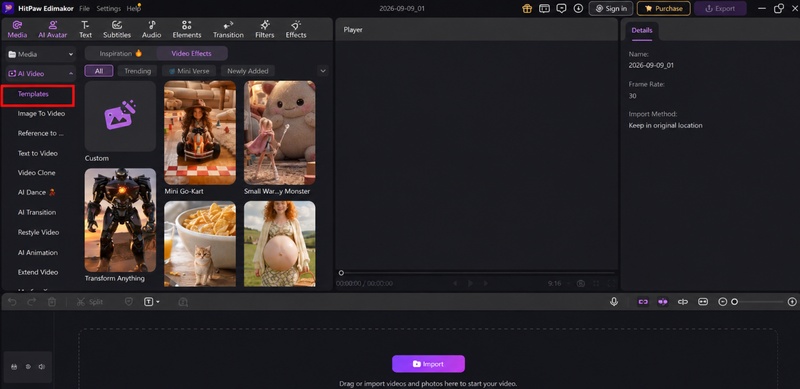Click the Export button
This screenshot has height=389, width=800.
[720, 8]
